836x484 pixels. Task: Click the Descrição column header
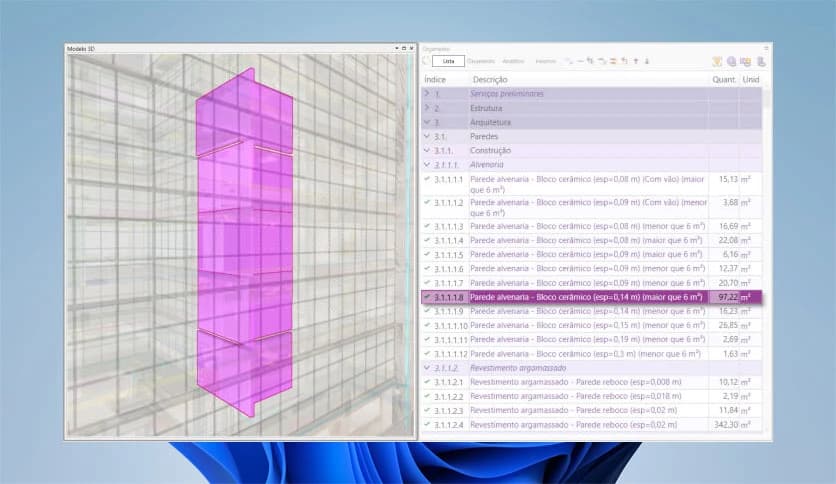pyautogui.click(x=491, y=78)
